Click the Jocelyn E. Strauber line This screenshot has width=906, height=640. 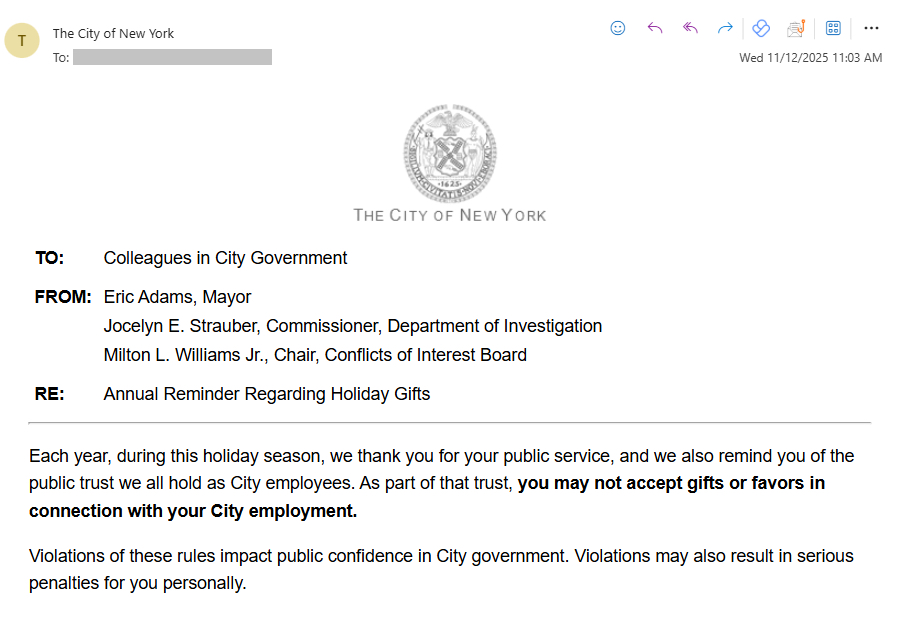pyautogui.click(x=352, y=326)
